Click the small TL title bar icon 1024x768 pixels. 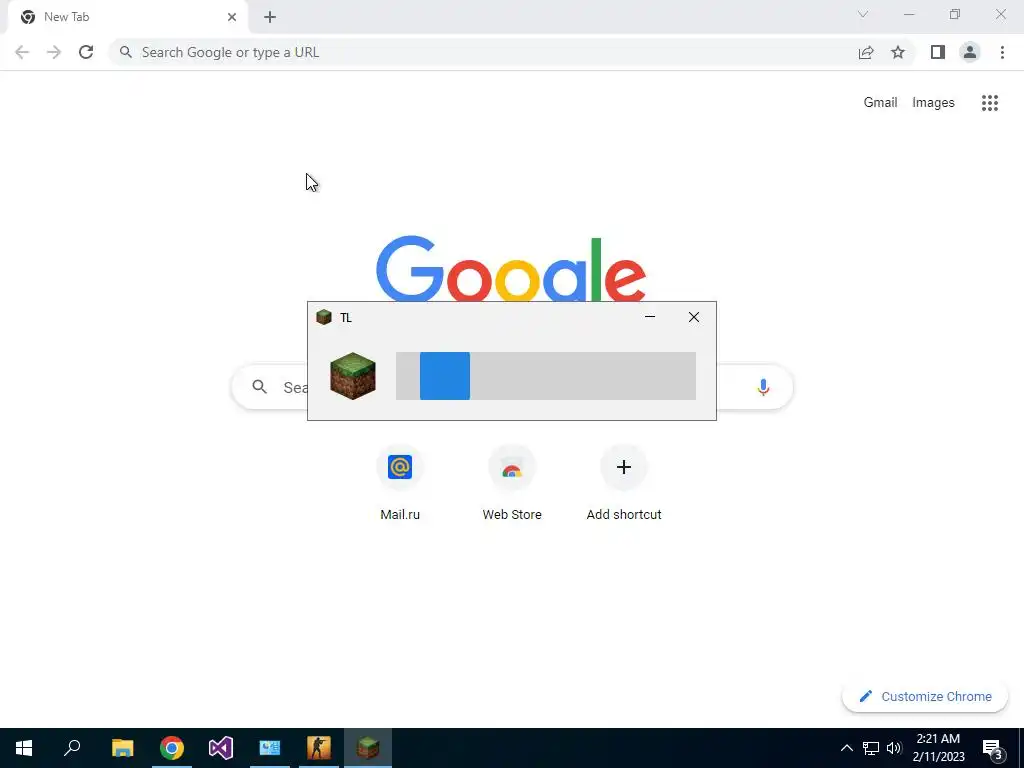click(324, 317)
